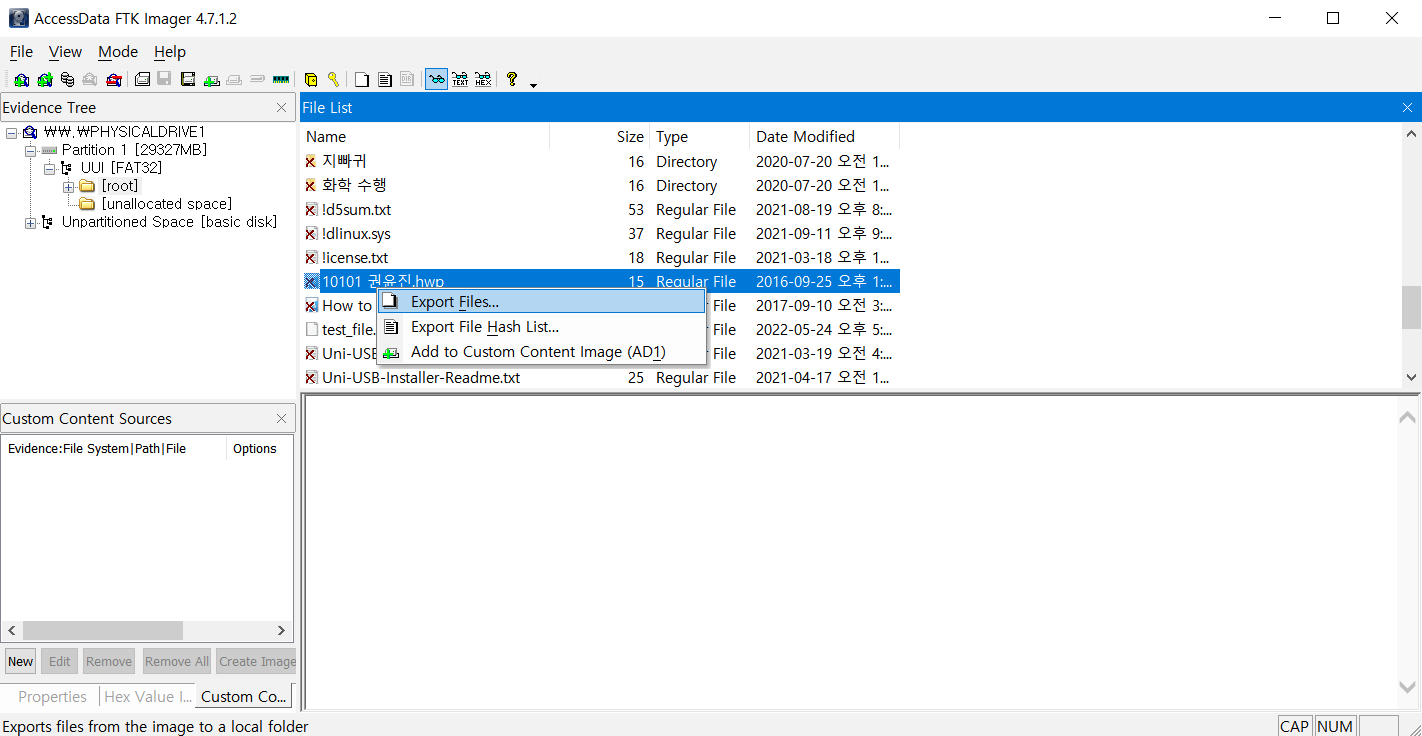Click Add All Attached Devices toolbar icon
Screen dimensions: 1422x736
coord(45,80)
